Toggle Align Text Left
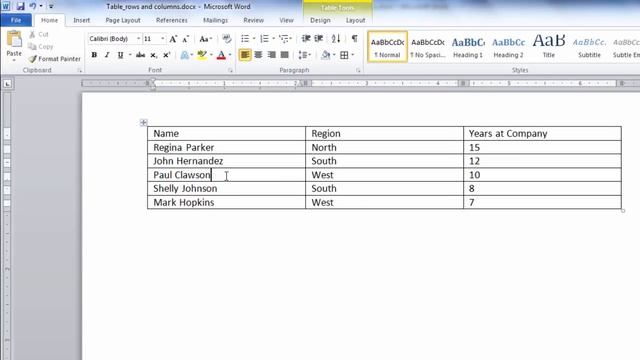640x360 pixels. coord(245,55)
